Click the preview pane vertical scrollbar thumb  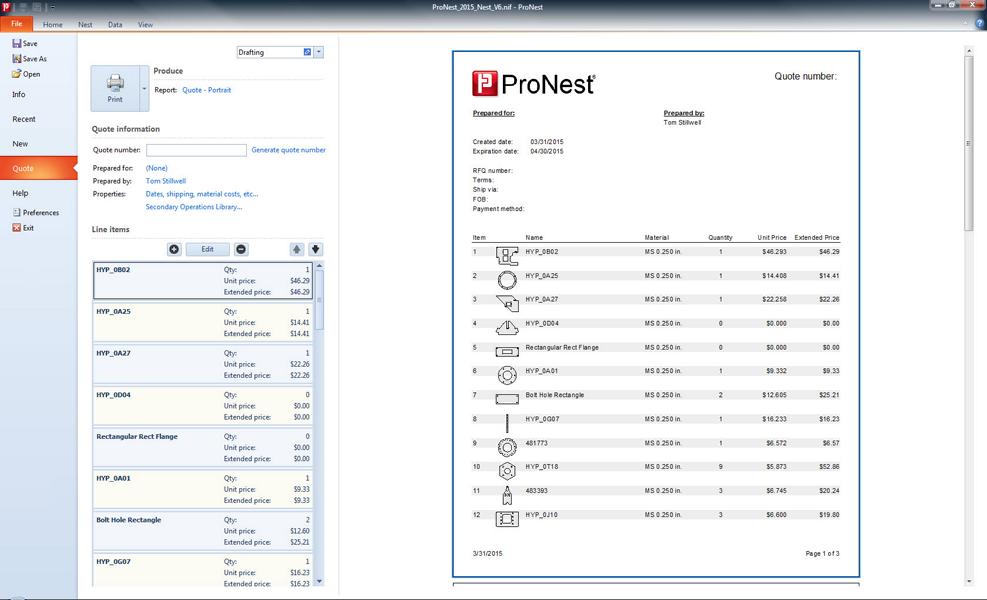(x=969, y=144)
